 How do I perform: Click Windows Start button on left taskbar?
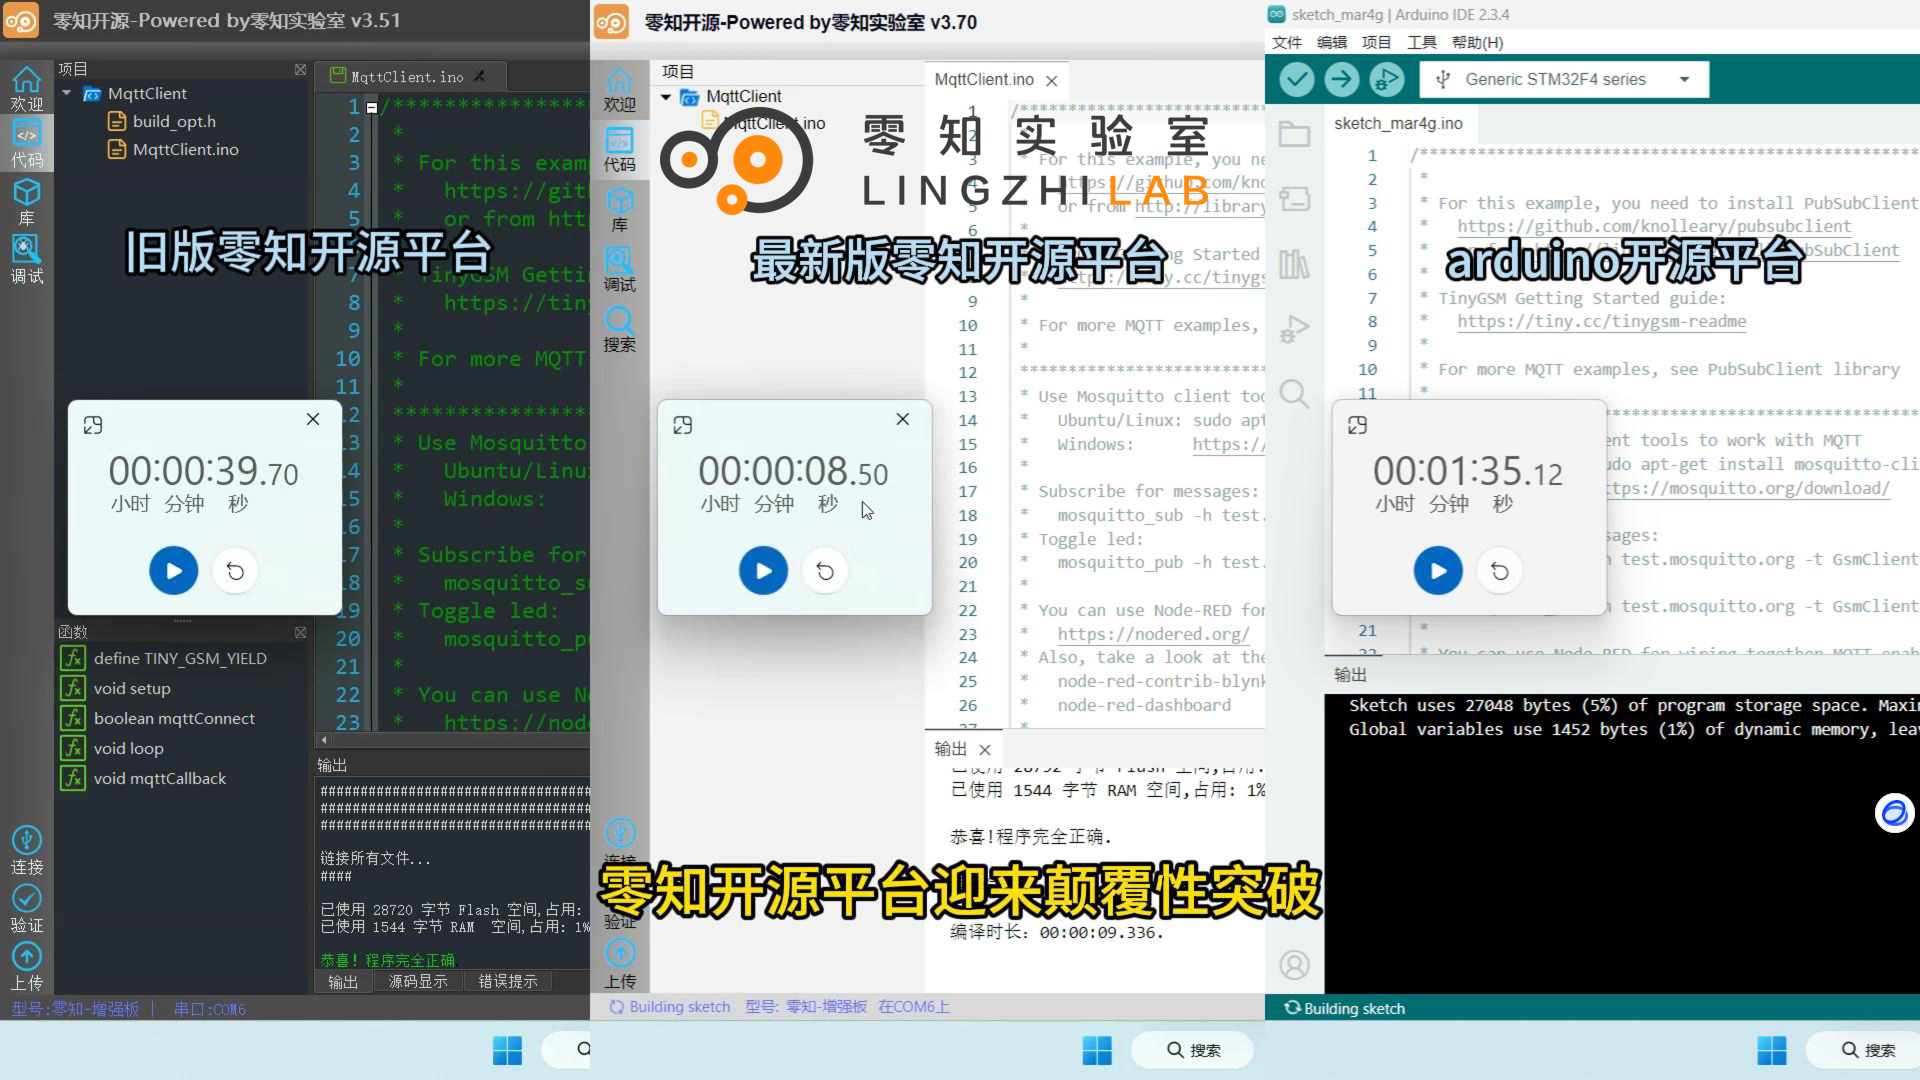[508, 1050]
